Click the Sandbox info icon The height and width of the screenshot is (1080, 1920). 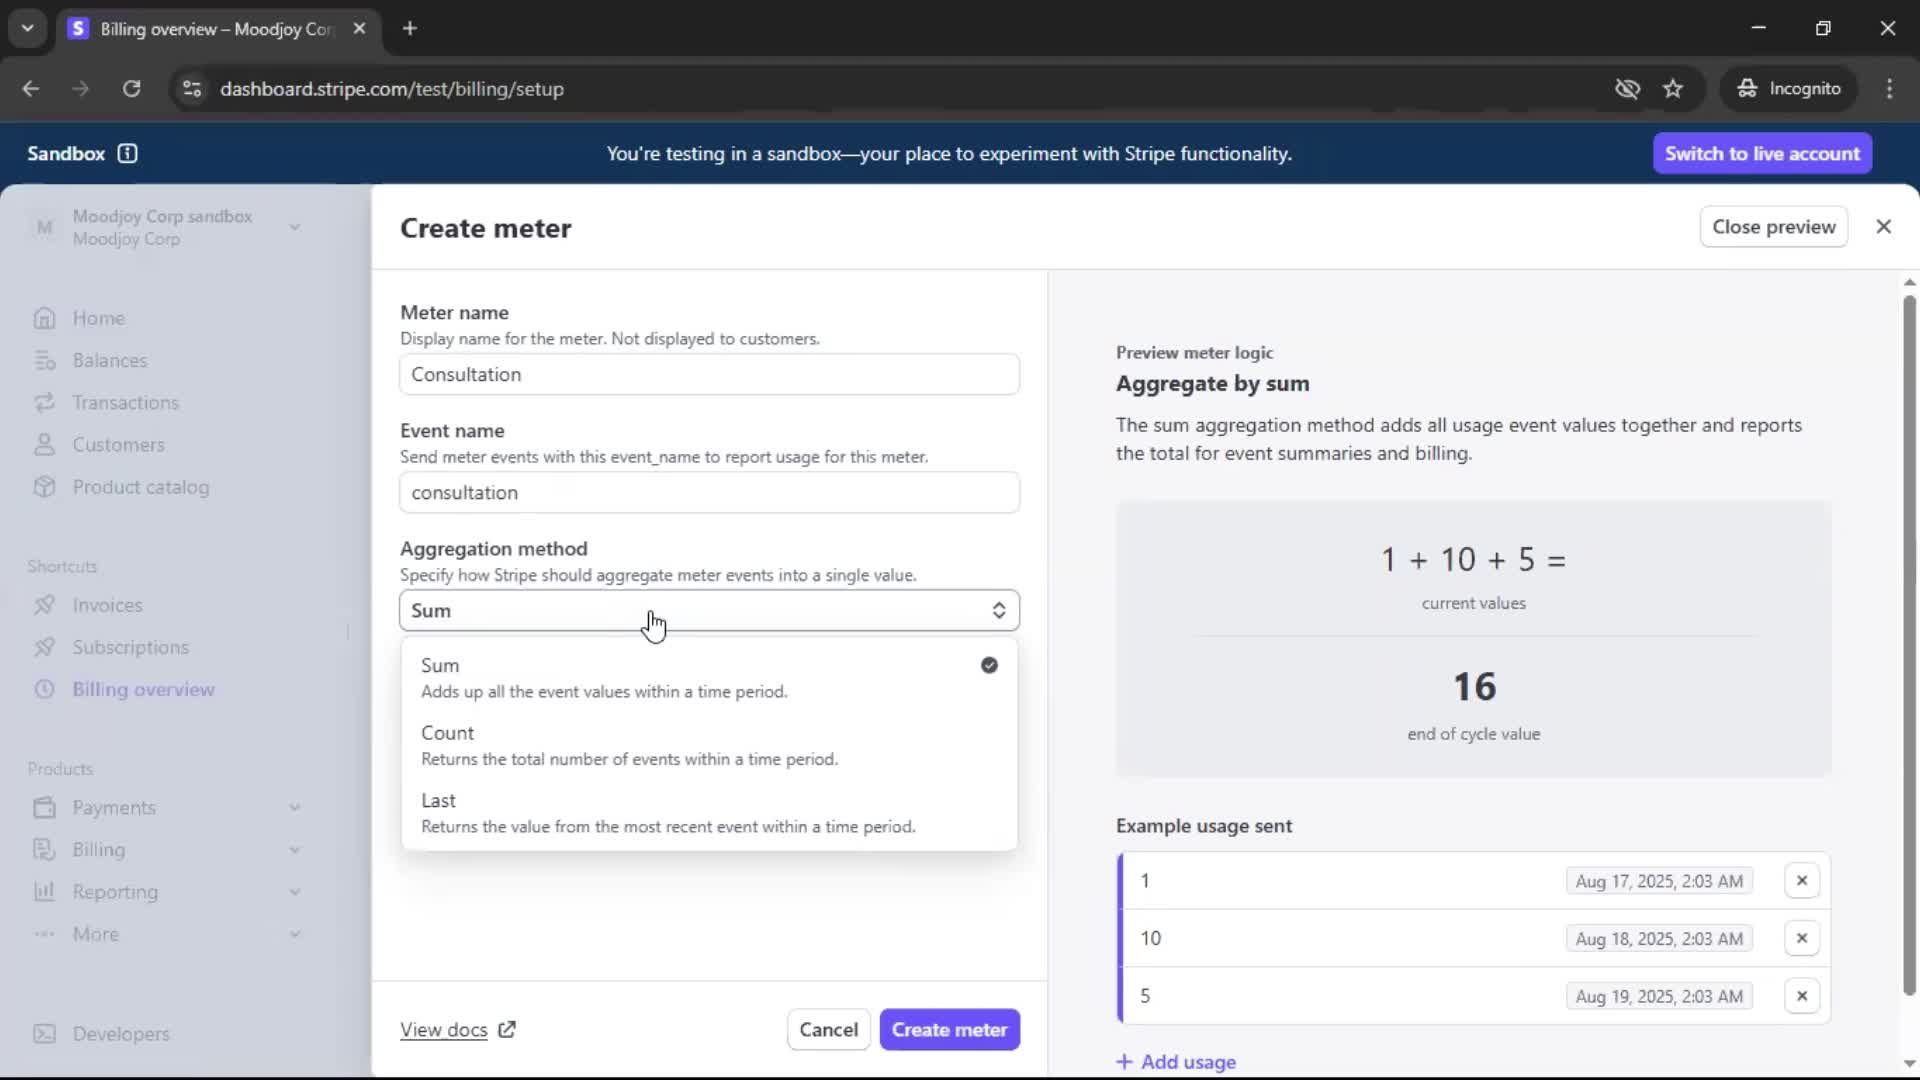coord(127,153)
